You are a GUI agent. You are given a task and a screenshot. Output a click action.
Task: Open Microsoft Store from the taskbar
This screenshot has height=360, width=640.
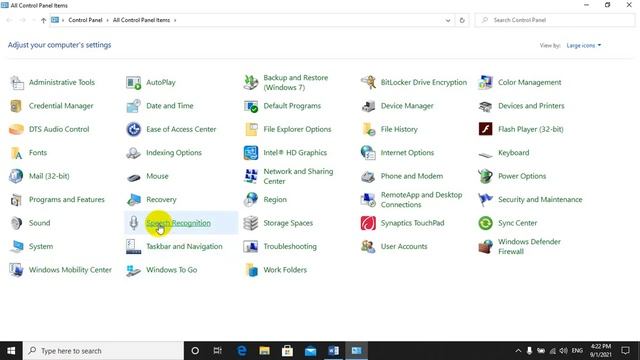point(287,351)
